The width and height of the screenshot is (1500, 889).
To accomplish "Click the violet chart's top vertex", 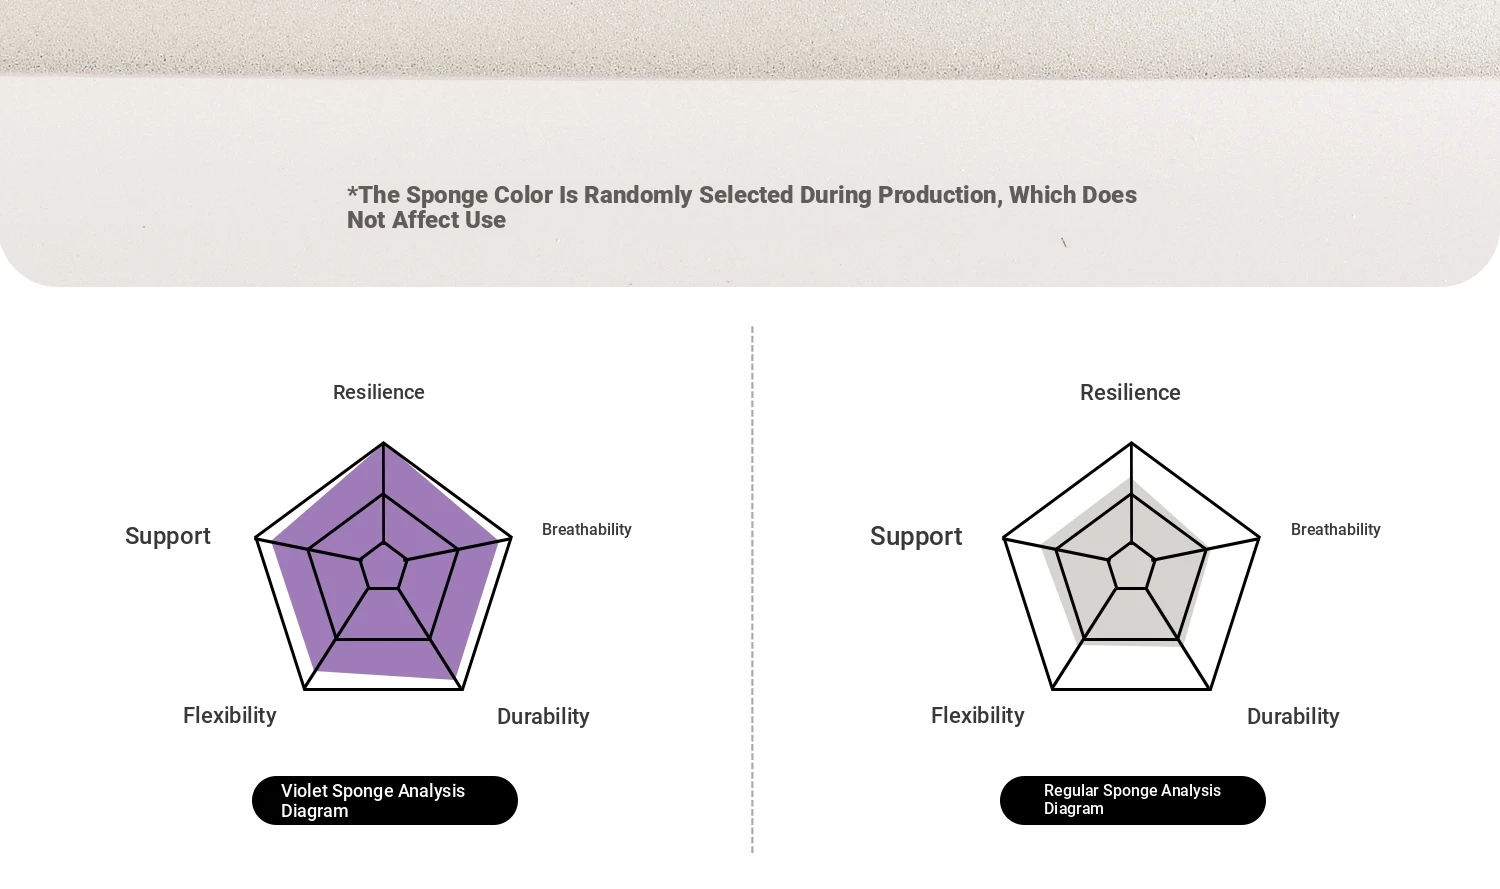I will (x=384, y=443).
